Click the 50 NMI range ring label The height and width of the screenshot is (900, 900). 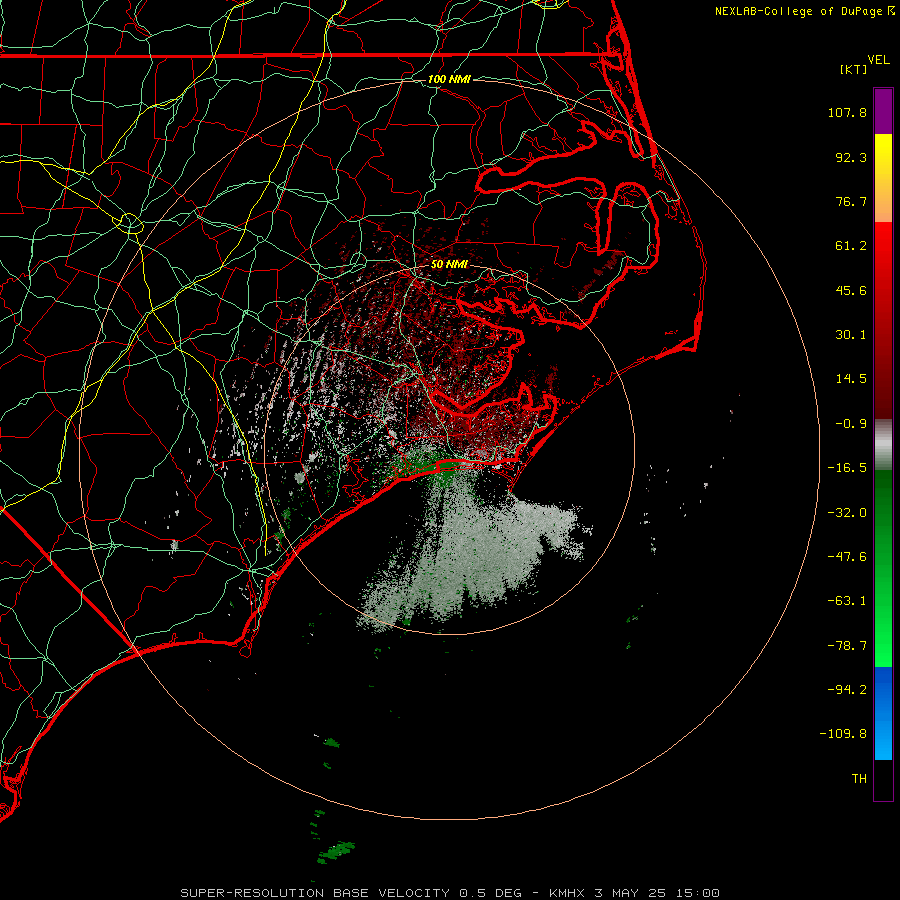pyautogui.click(x=449, y=264)
